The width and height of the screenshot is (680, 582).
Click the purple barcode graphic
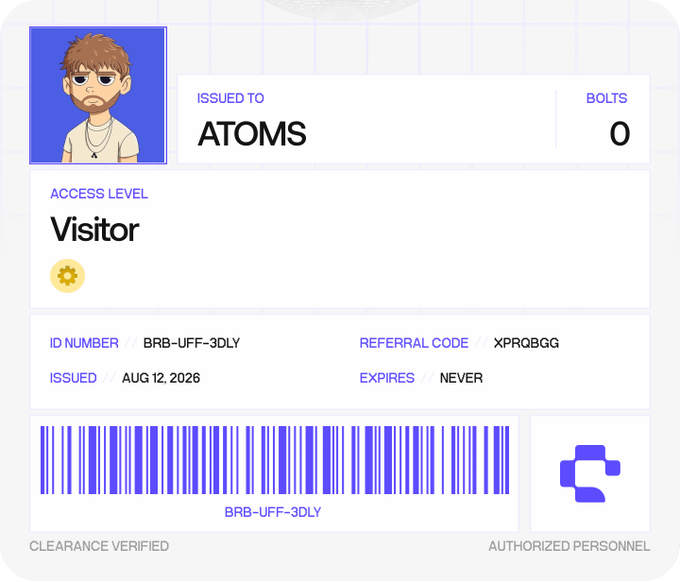coord(275,460)
